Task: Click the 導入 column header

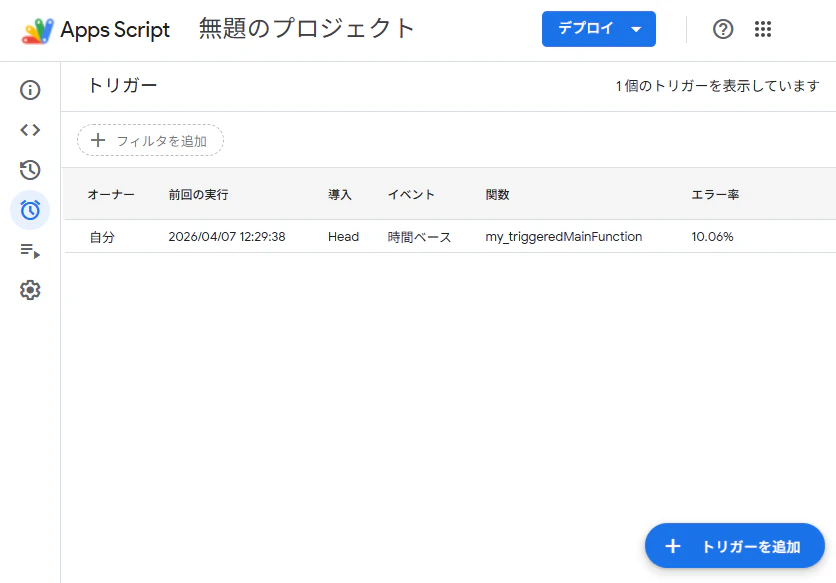Action: (x=340, y=195)
